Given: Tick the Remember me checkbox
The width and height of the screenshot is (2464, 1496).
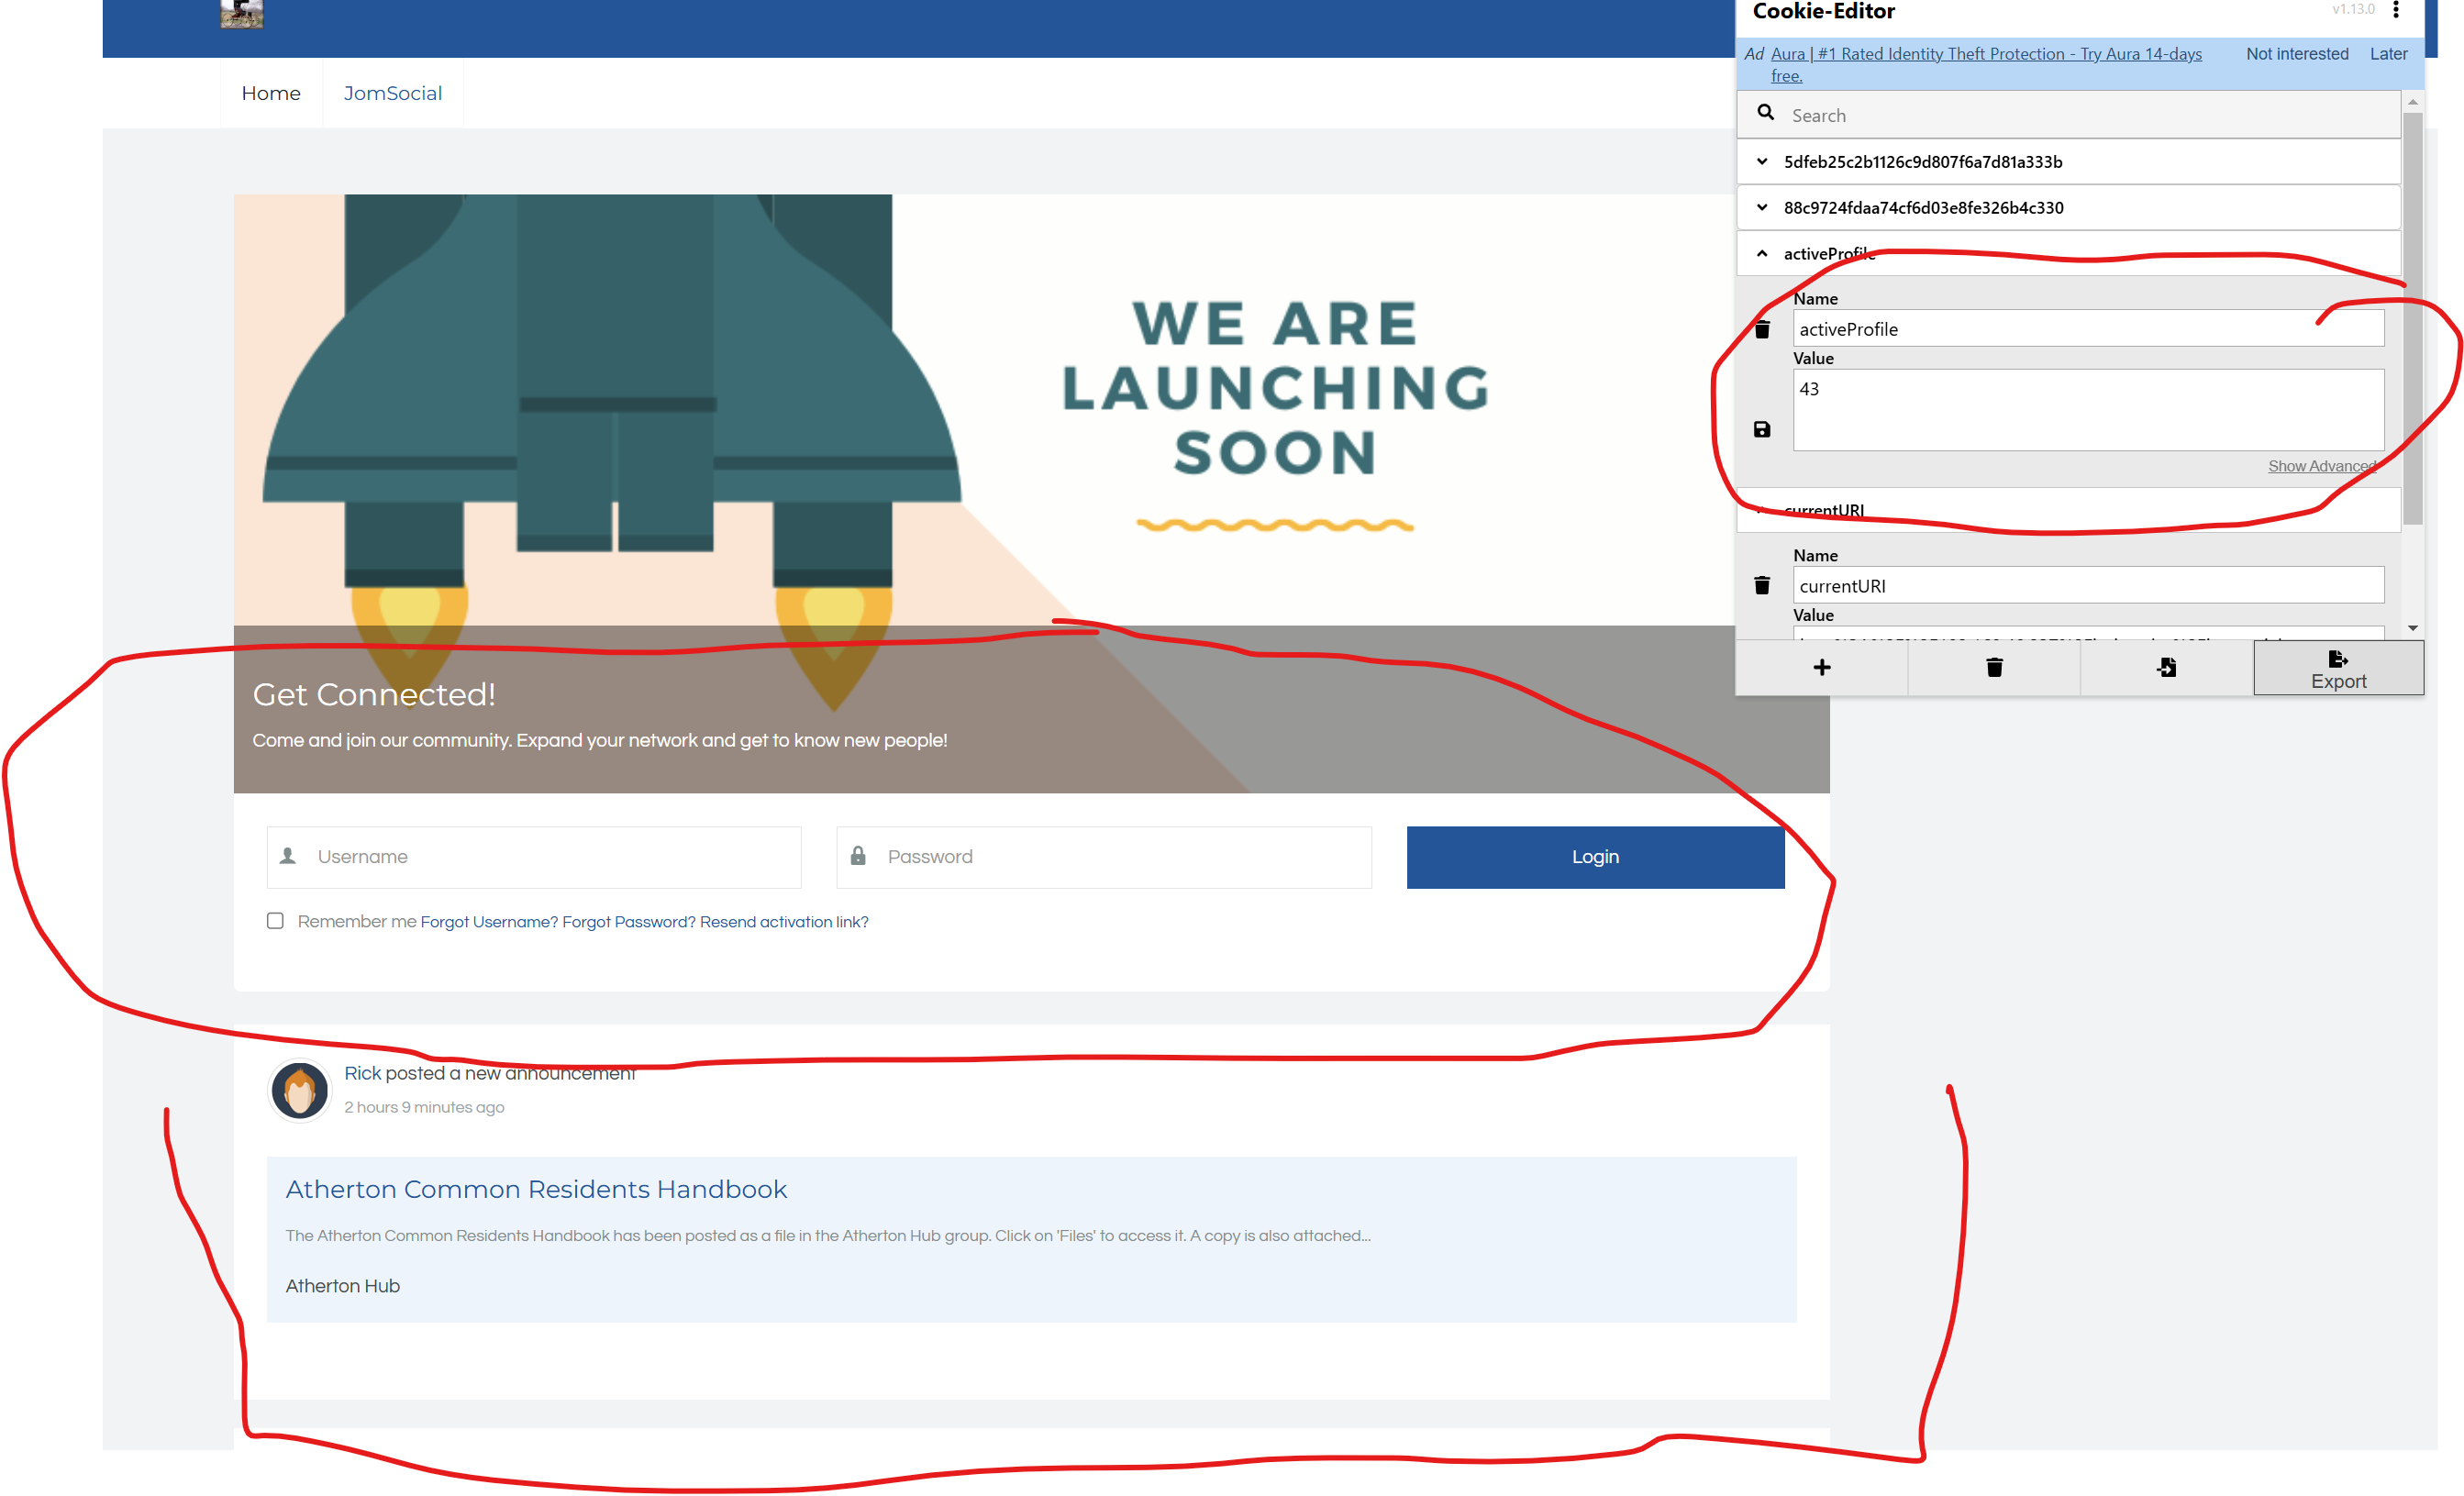Looking at the screenshot, I should point(275,921).
